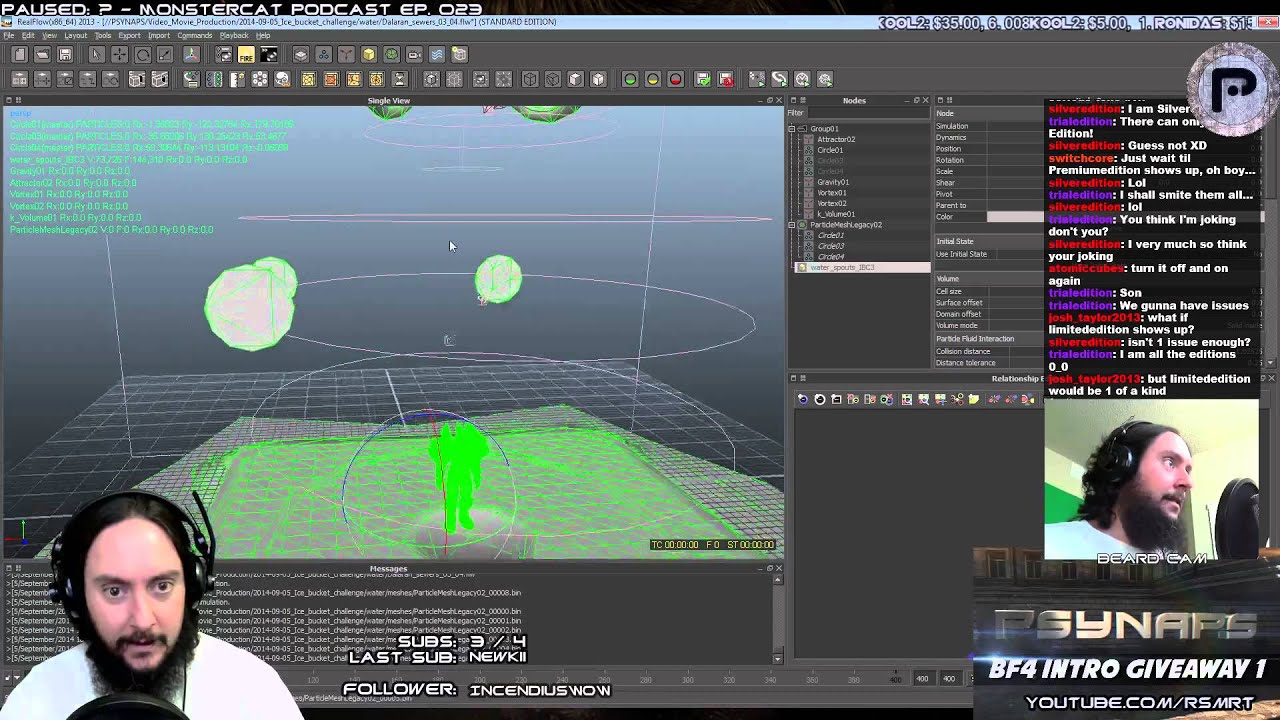Open the Layout menu
Image resolution: width=1280 pixels, height=720 pixels.
76,36
